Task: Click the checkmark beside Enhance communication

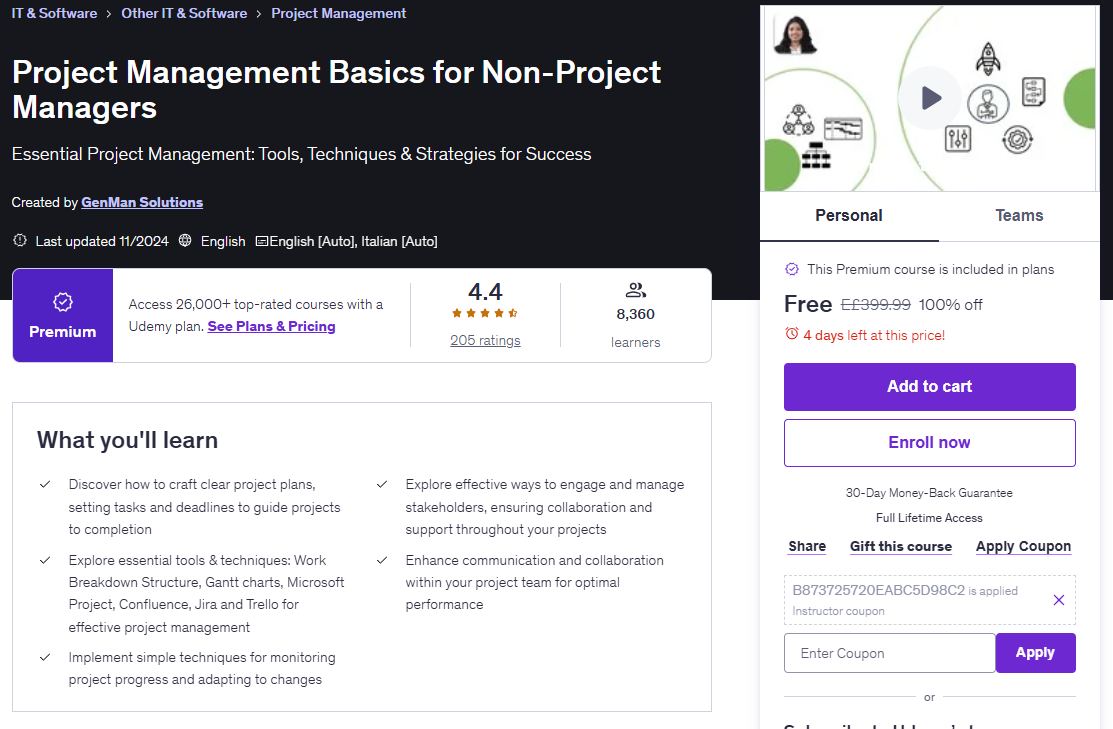Action: coord(382,560)
